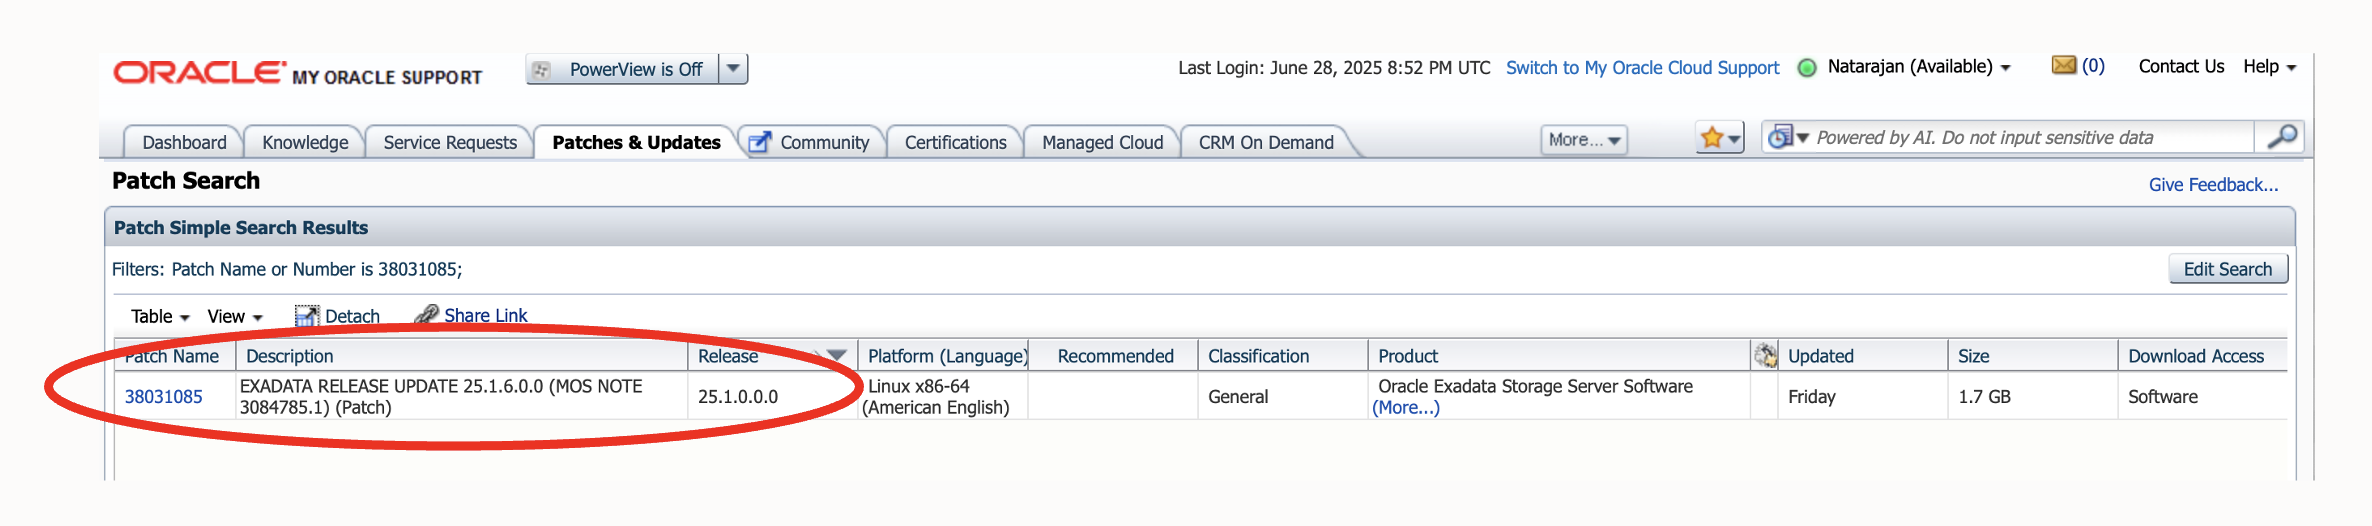
Task: Click the Detach table icon
Action: point(306,316)
